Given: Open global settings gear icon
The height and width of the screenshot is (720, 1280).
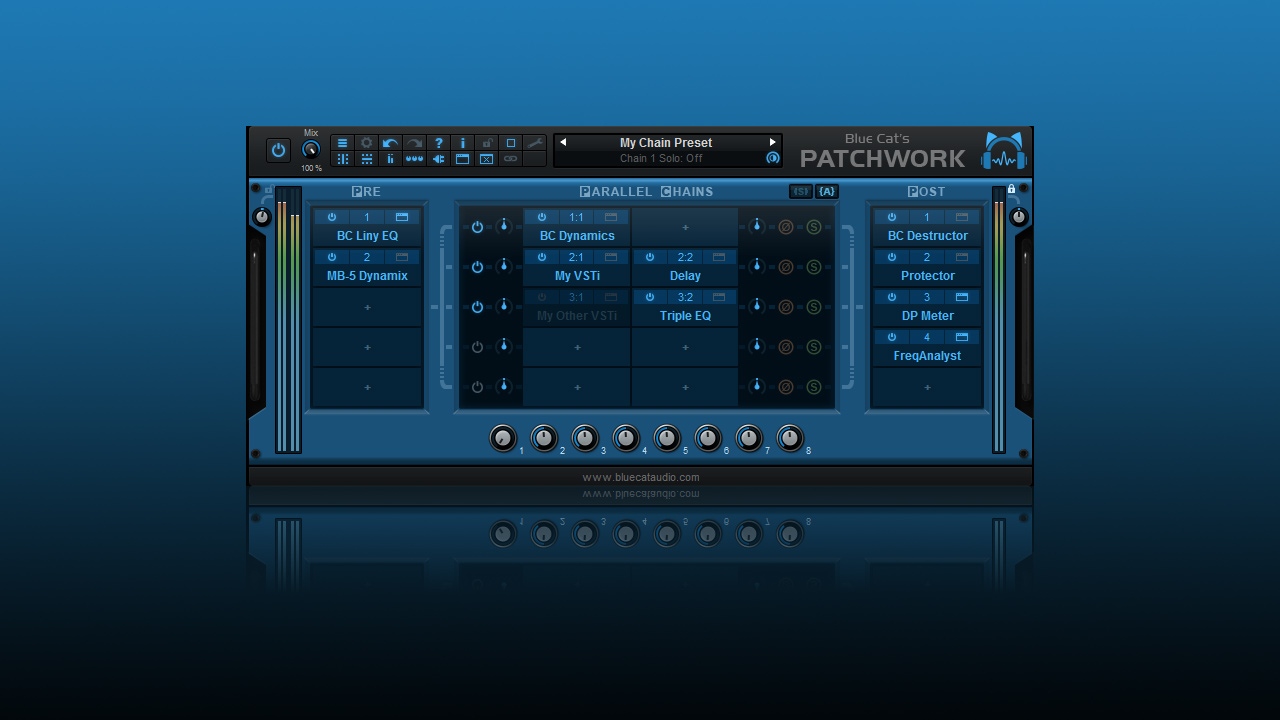Looking at the screenshot, I should pos(367,143).
